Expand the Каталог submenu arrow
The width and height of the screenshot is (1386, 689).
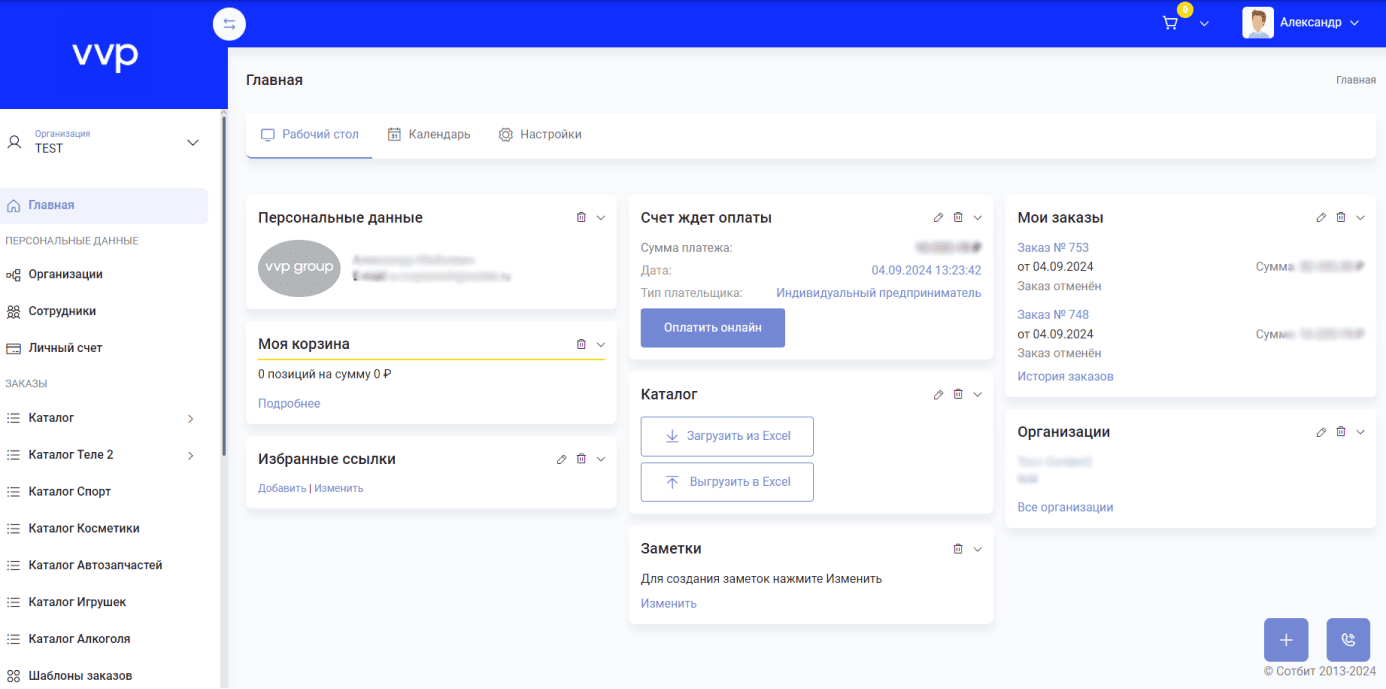(x=190, y=418)
